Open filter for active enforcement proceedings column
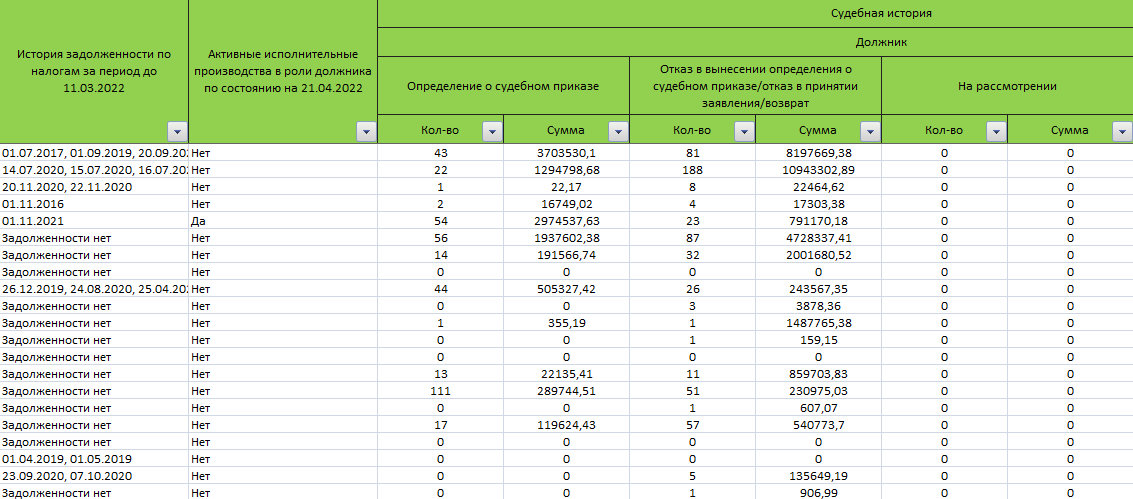 pos(366,131)
